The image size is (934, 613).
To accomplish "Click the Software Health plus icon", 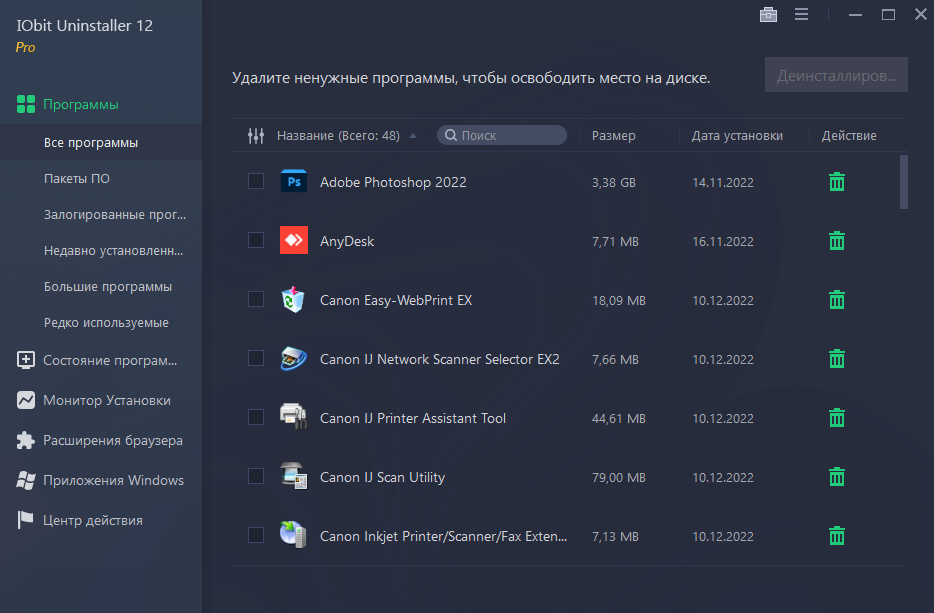I will coord(26,360).
